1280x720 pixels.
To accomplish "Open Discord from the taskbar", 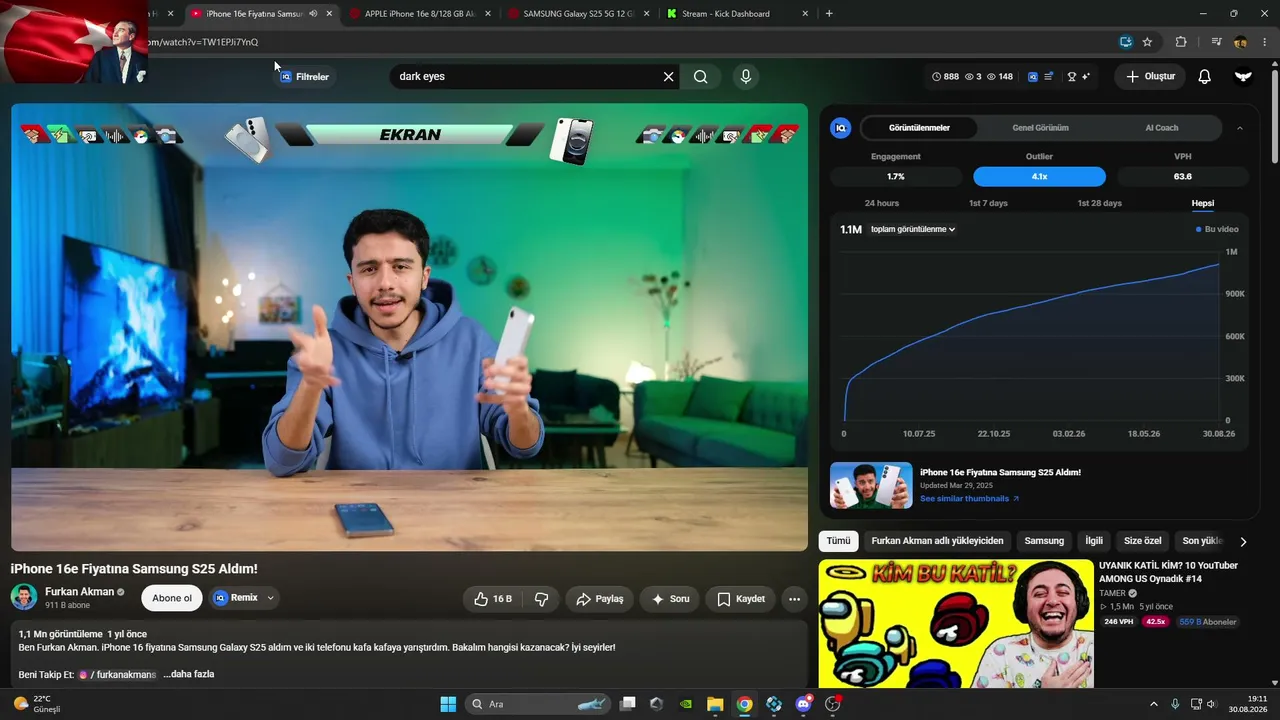I will (803, 704).
